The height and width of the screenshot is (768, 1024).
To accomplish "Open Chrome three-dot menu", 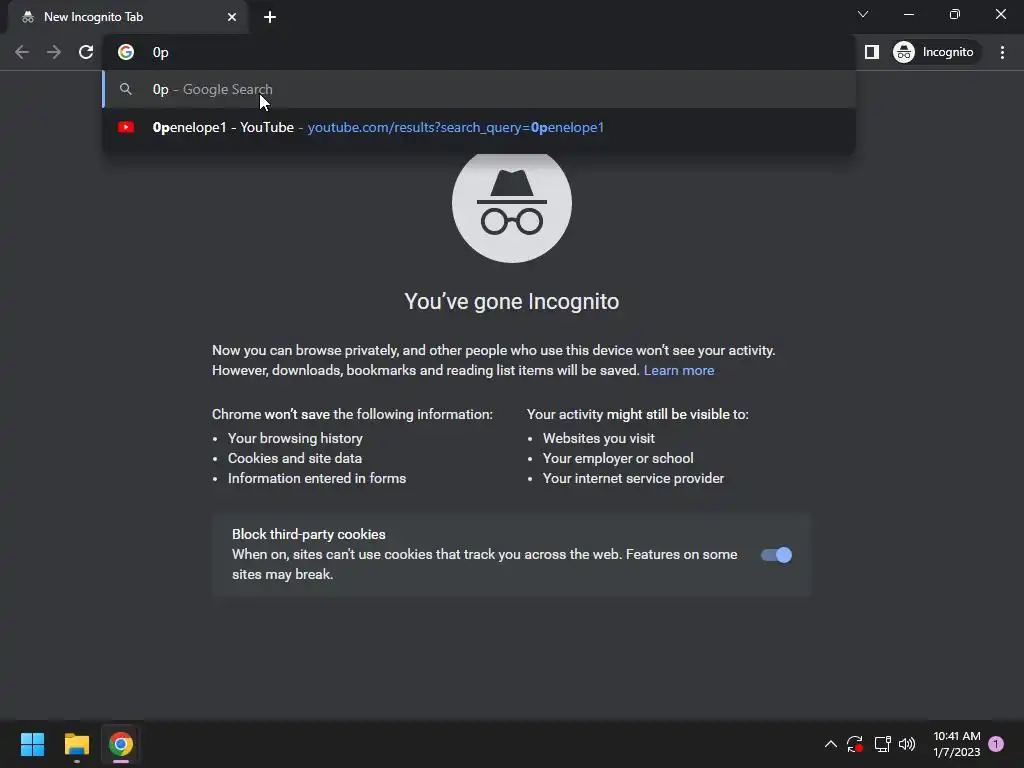I will [x=1002, y=52].
